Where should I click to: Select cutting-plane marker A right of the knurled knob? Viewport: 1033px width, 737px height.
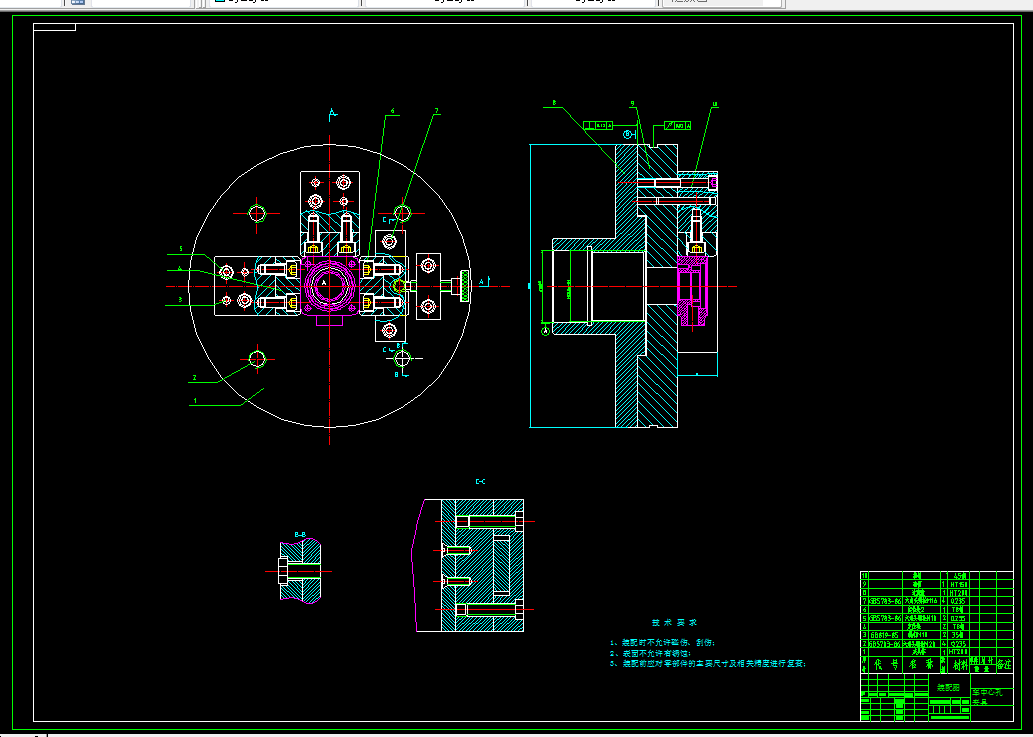tap(482, 282)
